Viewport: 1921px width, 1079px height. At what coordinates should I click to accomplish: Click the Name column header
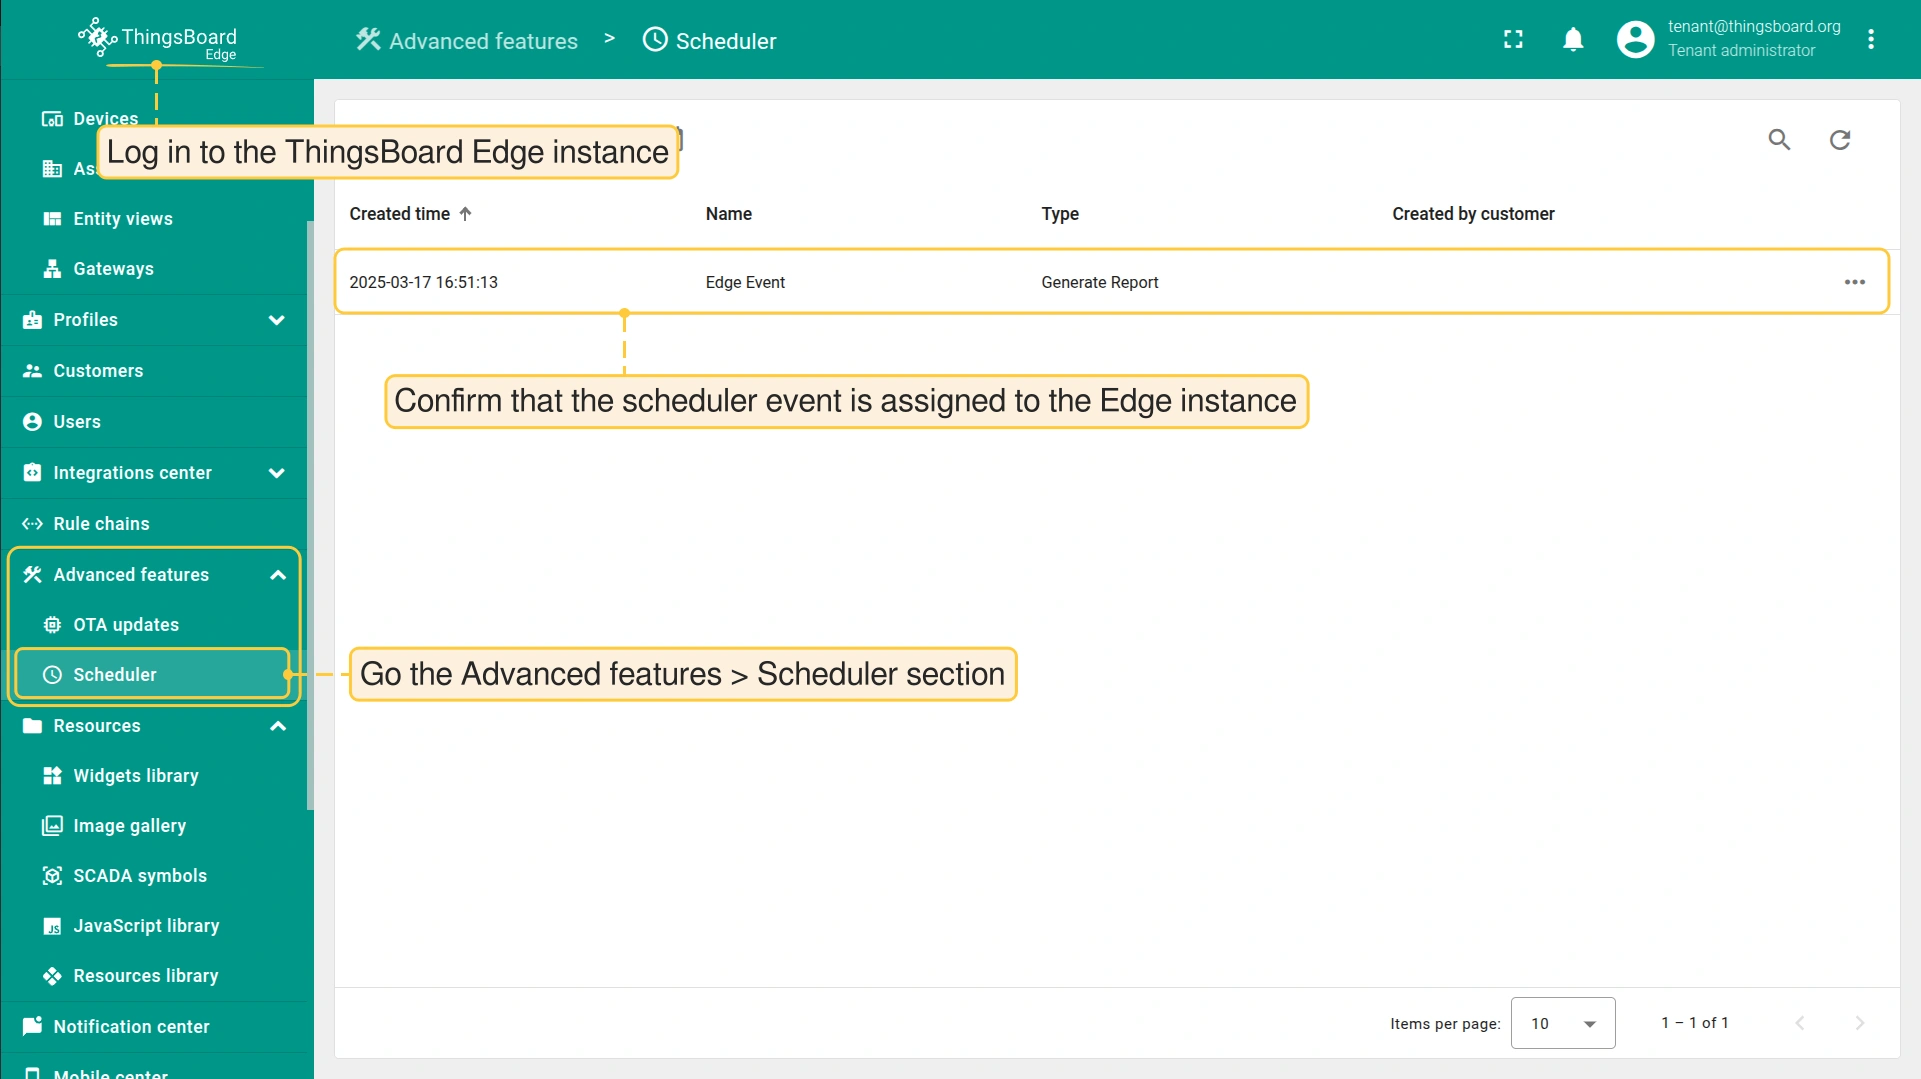tap(728, 214)
